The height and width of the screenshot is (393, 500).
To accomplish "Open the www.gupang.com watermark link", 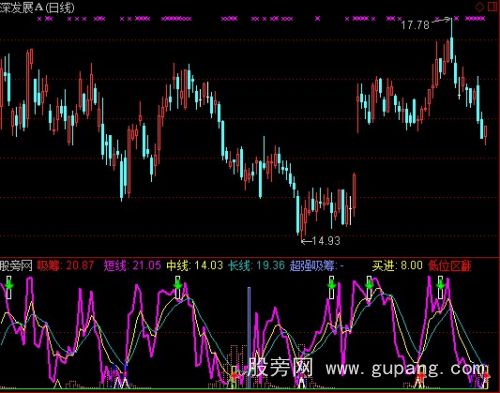I will 405,369.
